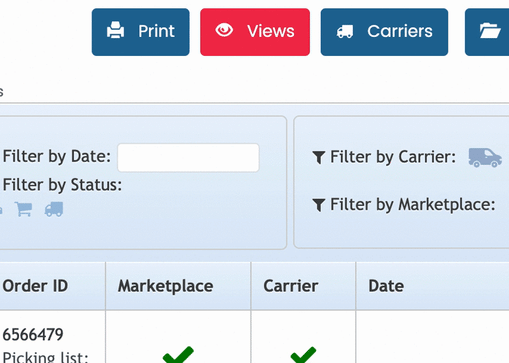The height and width of the screenshot is (363, 509).
Task: Open the Carriers truck button
Action: point(384,32)
